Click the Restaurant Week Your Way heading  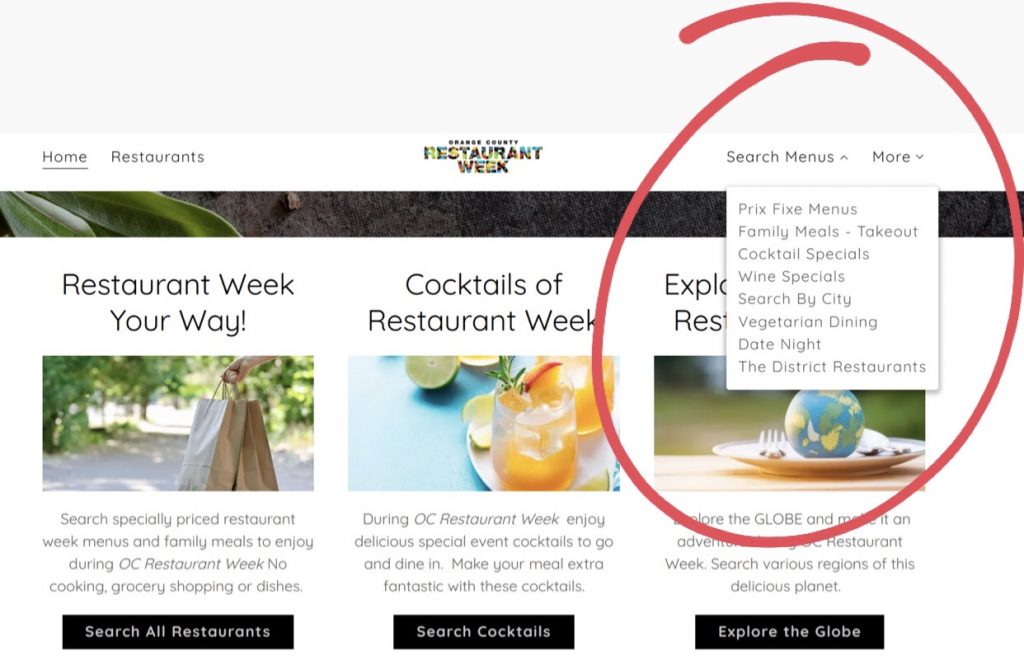[178, 302]
